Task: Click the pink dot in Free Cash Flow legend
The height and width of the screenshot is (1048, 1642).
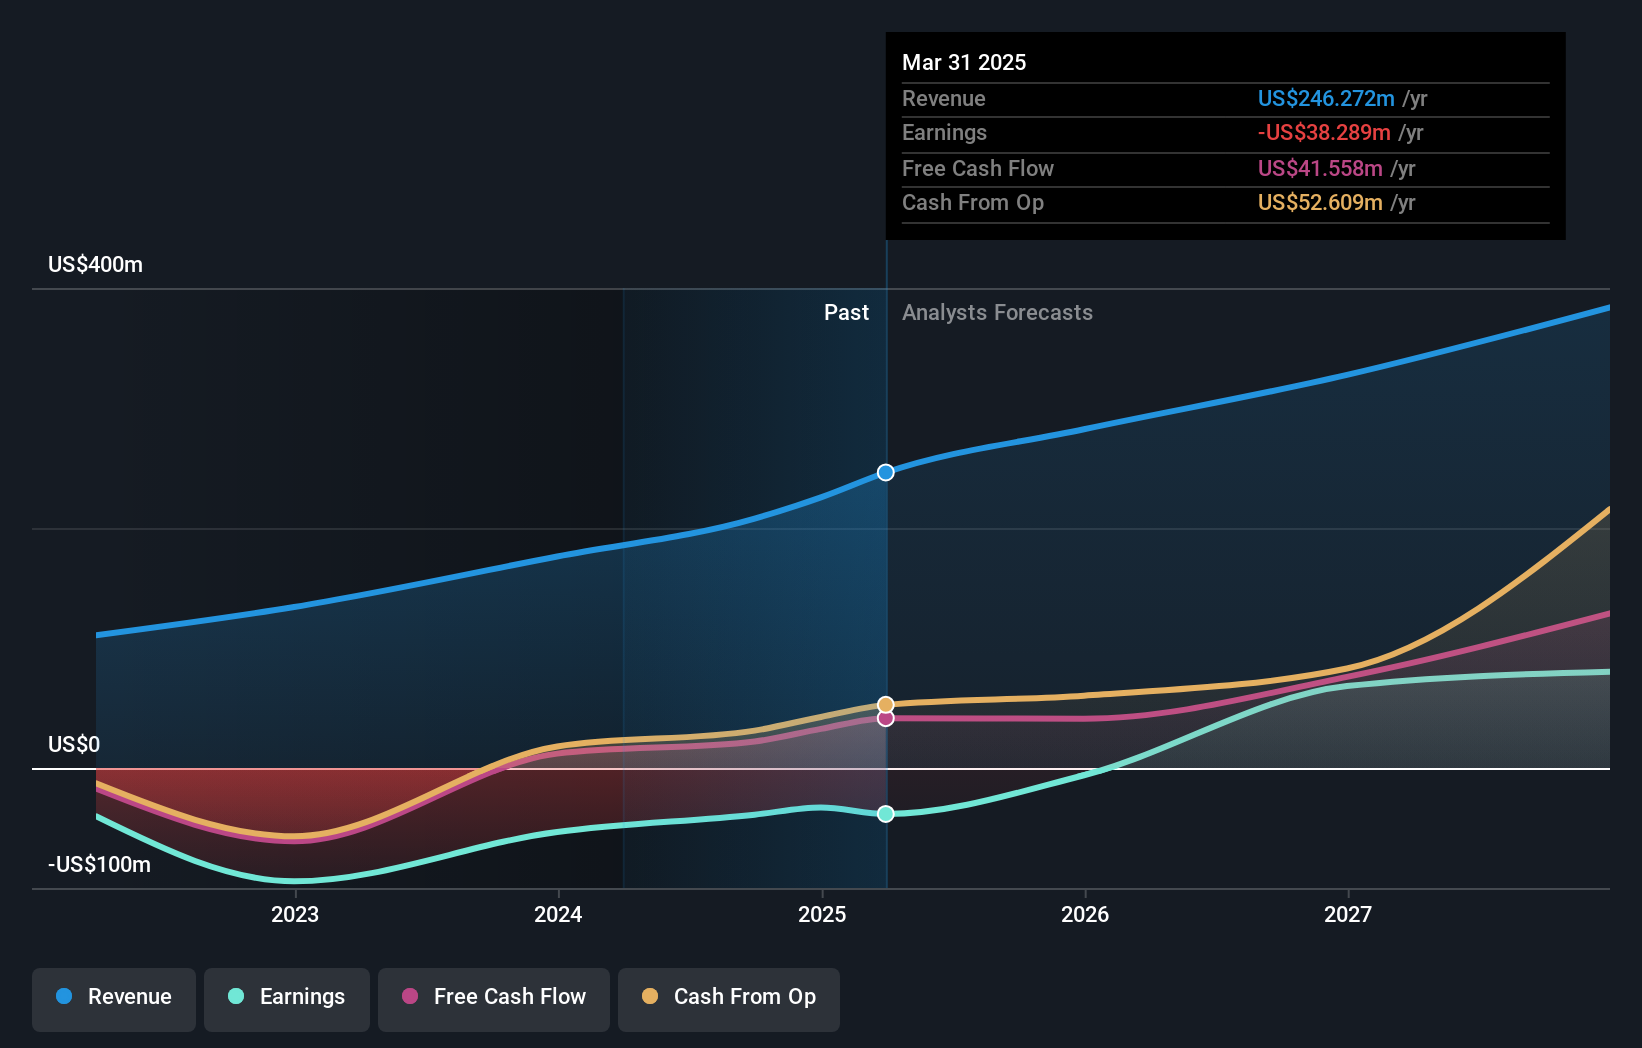Action: 410,997
